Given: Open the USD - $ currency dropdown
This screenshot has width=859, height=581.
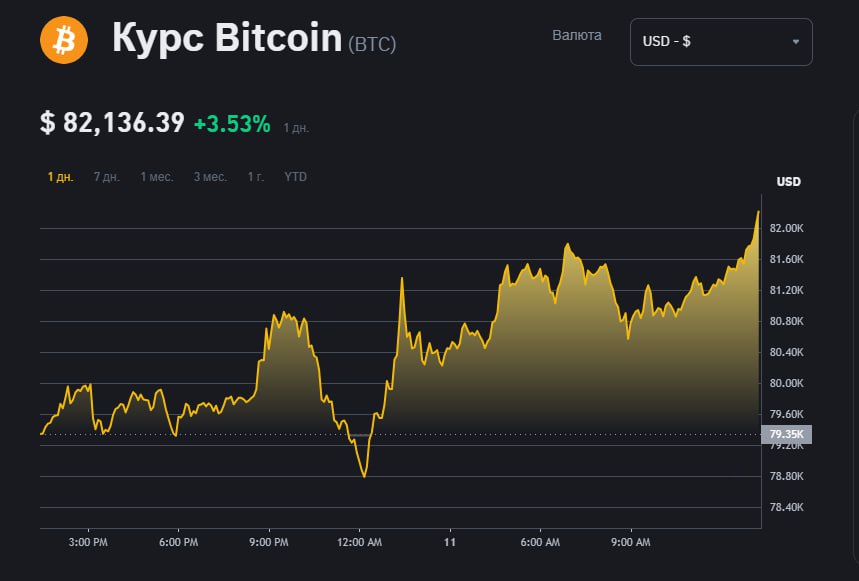Looking at the screenshot, I should [x=721, y=42].
